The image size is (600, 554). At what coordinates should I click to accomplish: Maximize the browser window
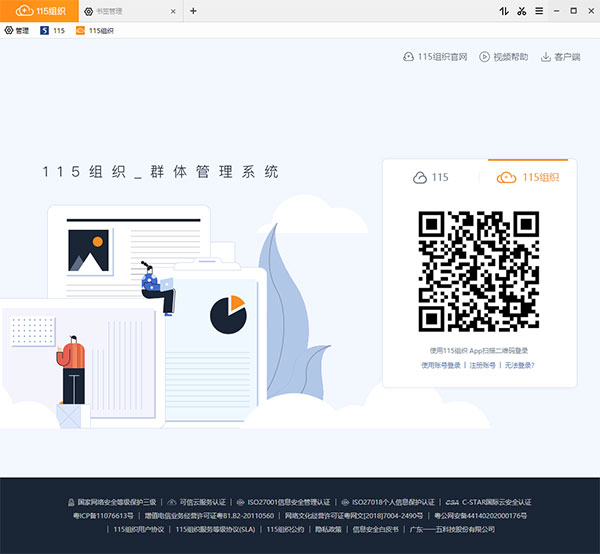tap(574, 11)
